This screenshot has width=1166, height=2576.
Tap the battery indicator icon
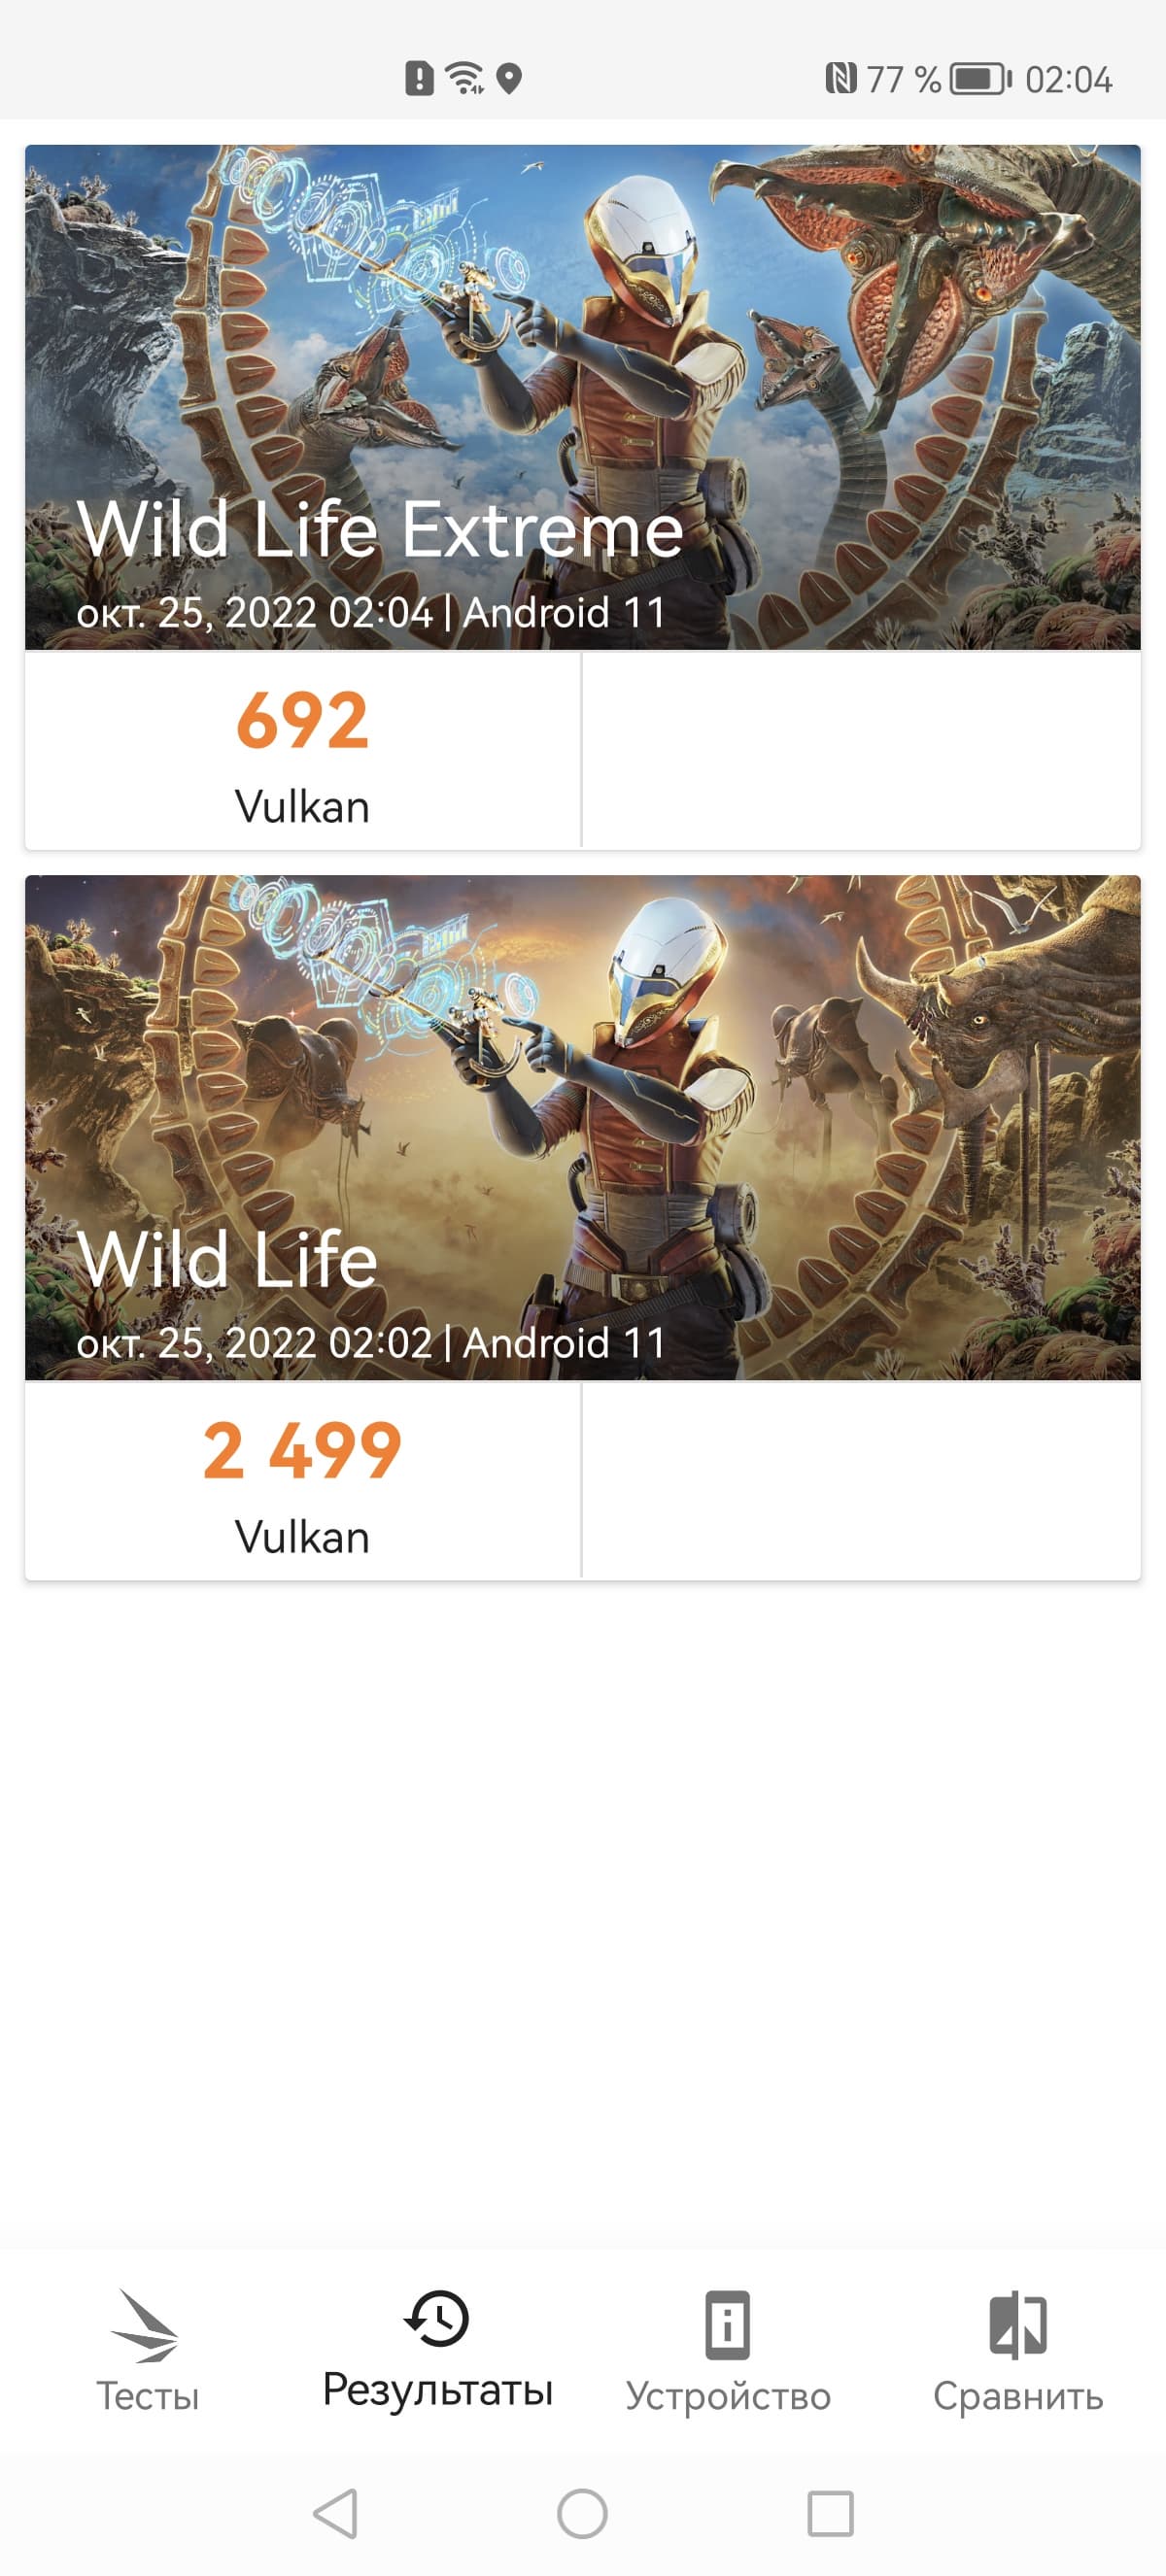tap(980, 78)
